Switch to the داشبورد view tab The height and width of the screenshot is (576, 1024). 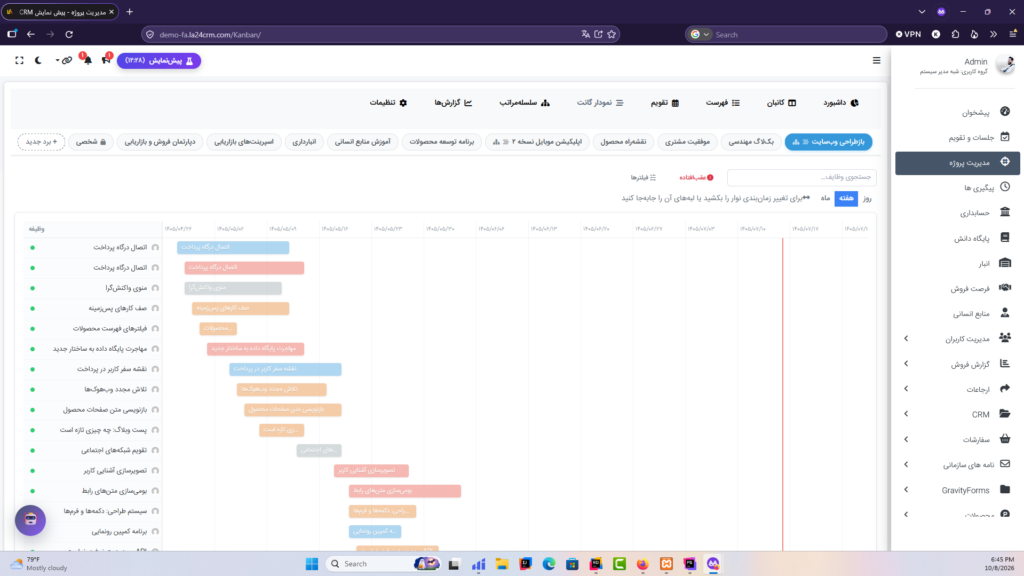840,103
